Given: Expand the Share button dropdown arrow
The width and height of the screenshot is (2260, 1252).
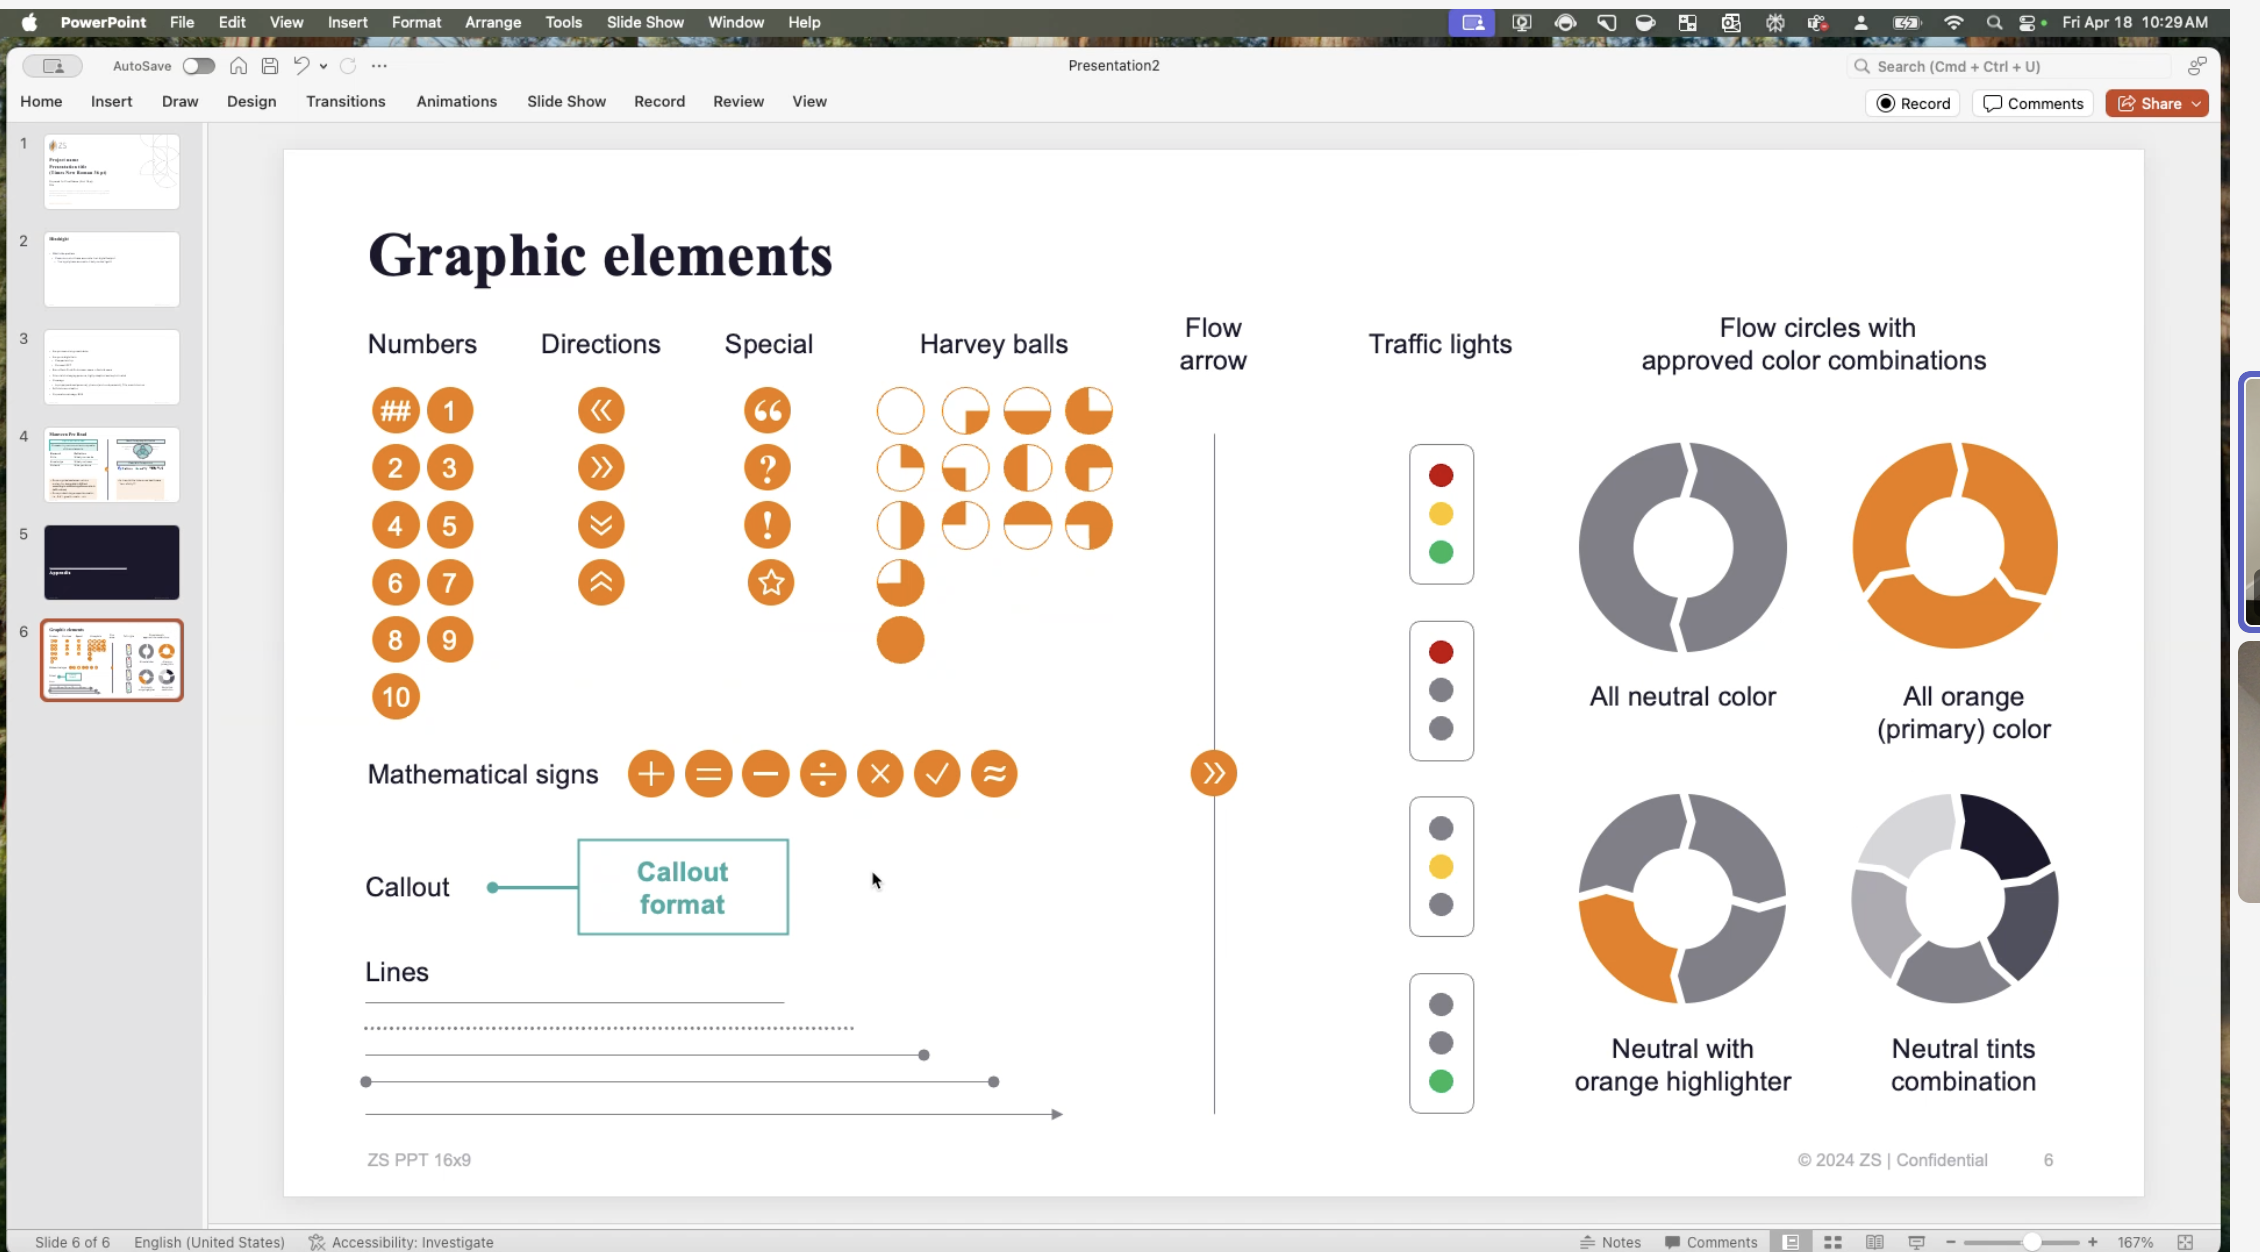Looking at the screenshot, I should pyautogui.click(x=2196, y=104).
